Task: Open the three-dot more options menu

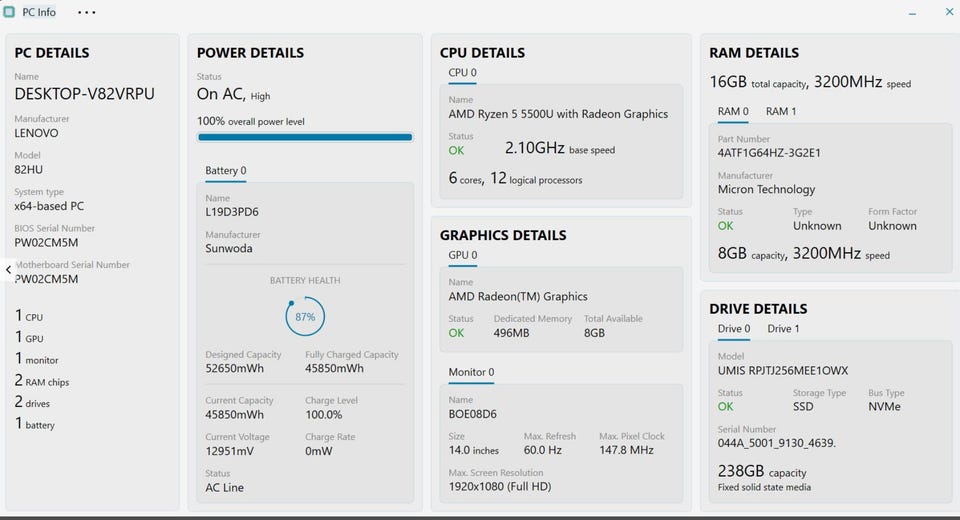Action: coord(86,13)
